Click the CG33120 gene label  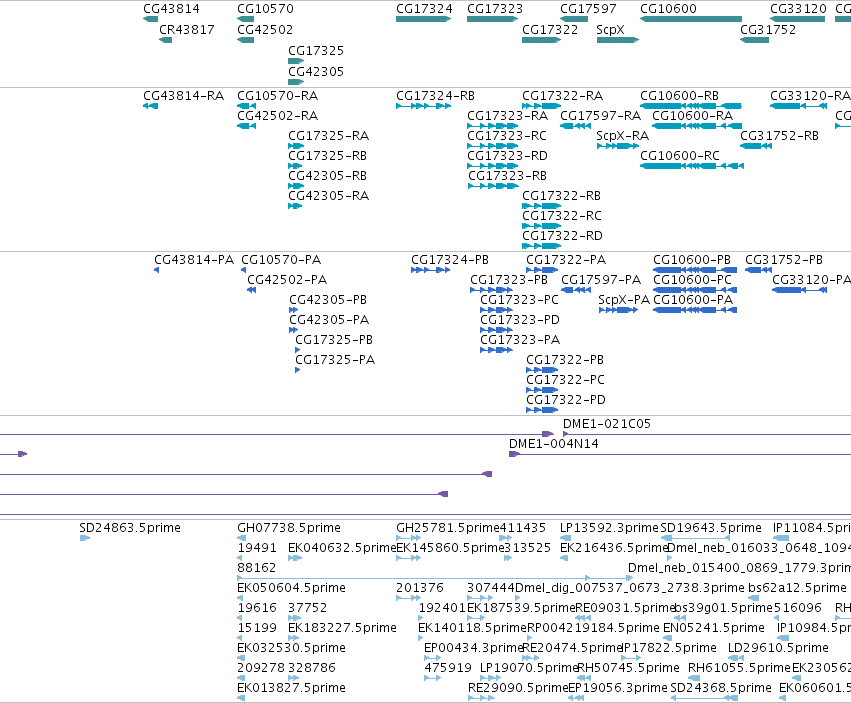pyautogui.click(x=798, y=9)
